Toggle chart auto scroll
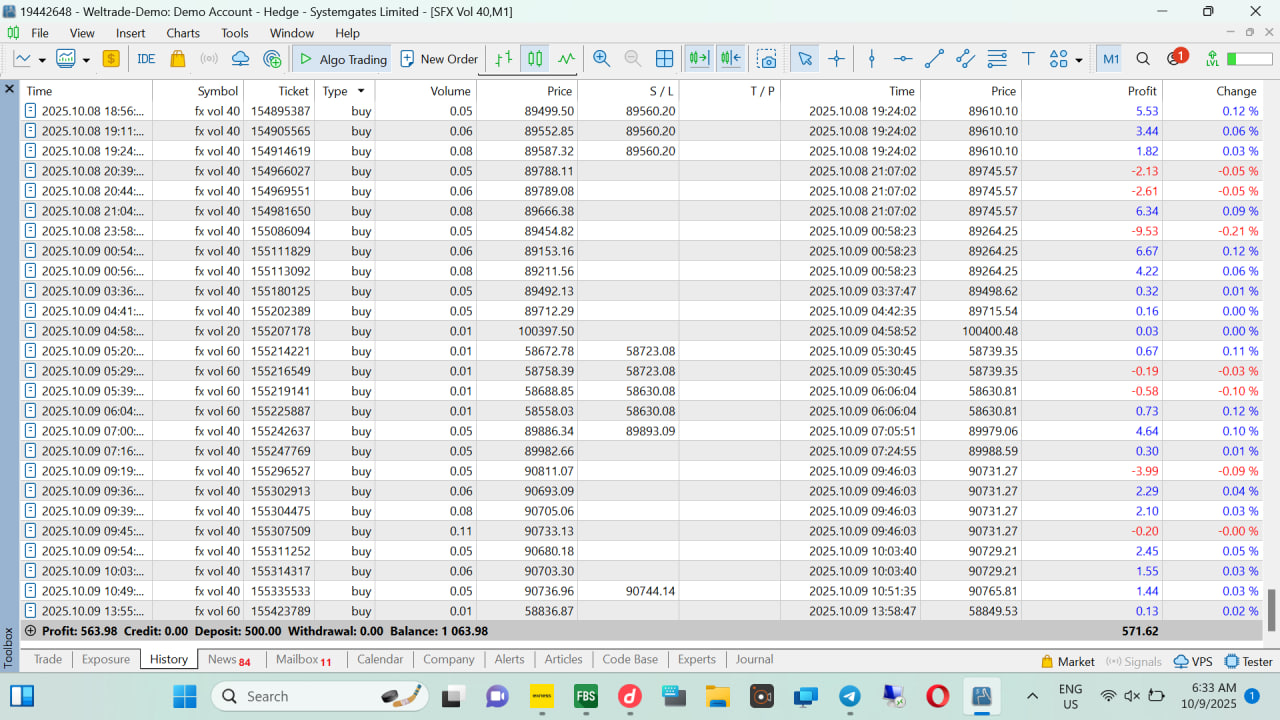1280x720 pixels. [x=698, y=59]
